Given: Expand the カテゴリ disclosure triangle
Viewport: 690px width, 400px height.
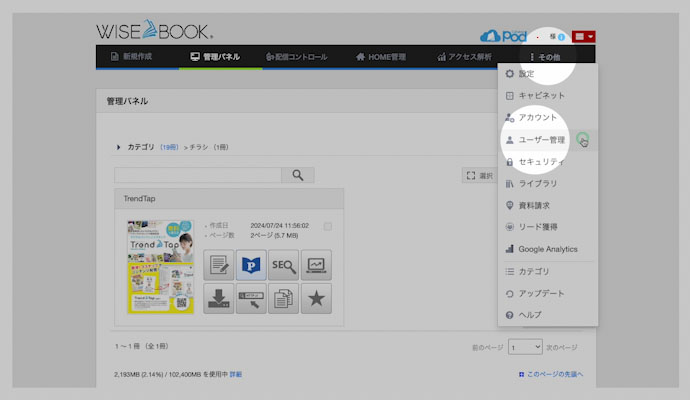Looking at the screenshot, I should click(x=119, y=147).
